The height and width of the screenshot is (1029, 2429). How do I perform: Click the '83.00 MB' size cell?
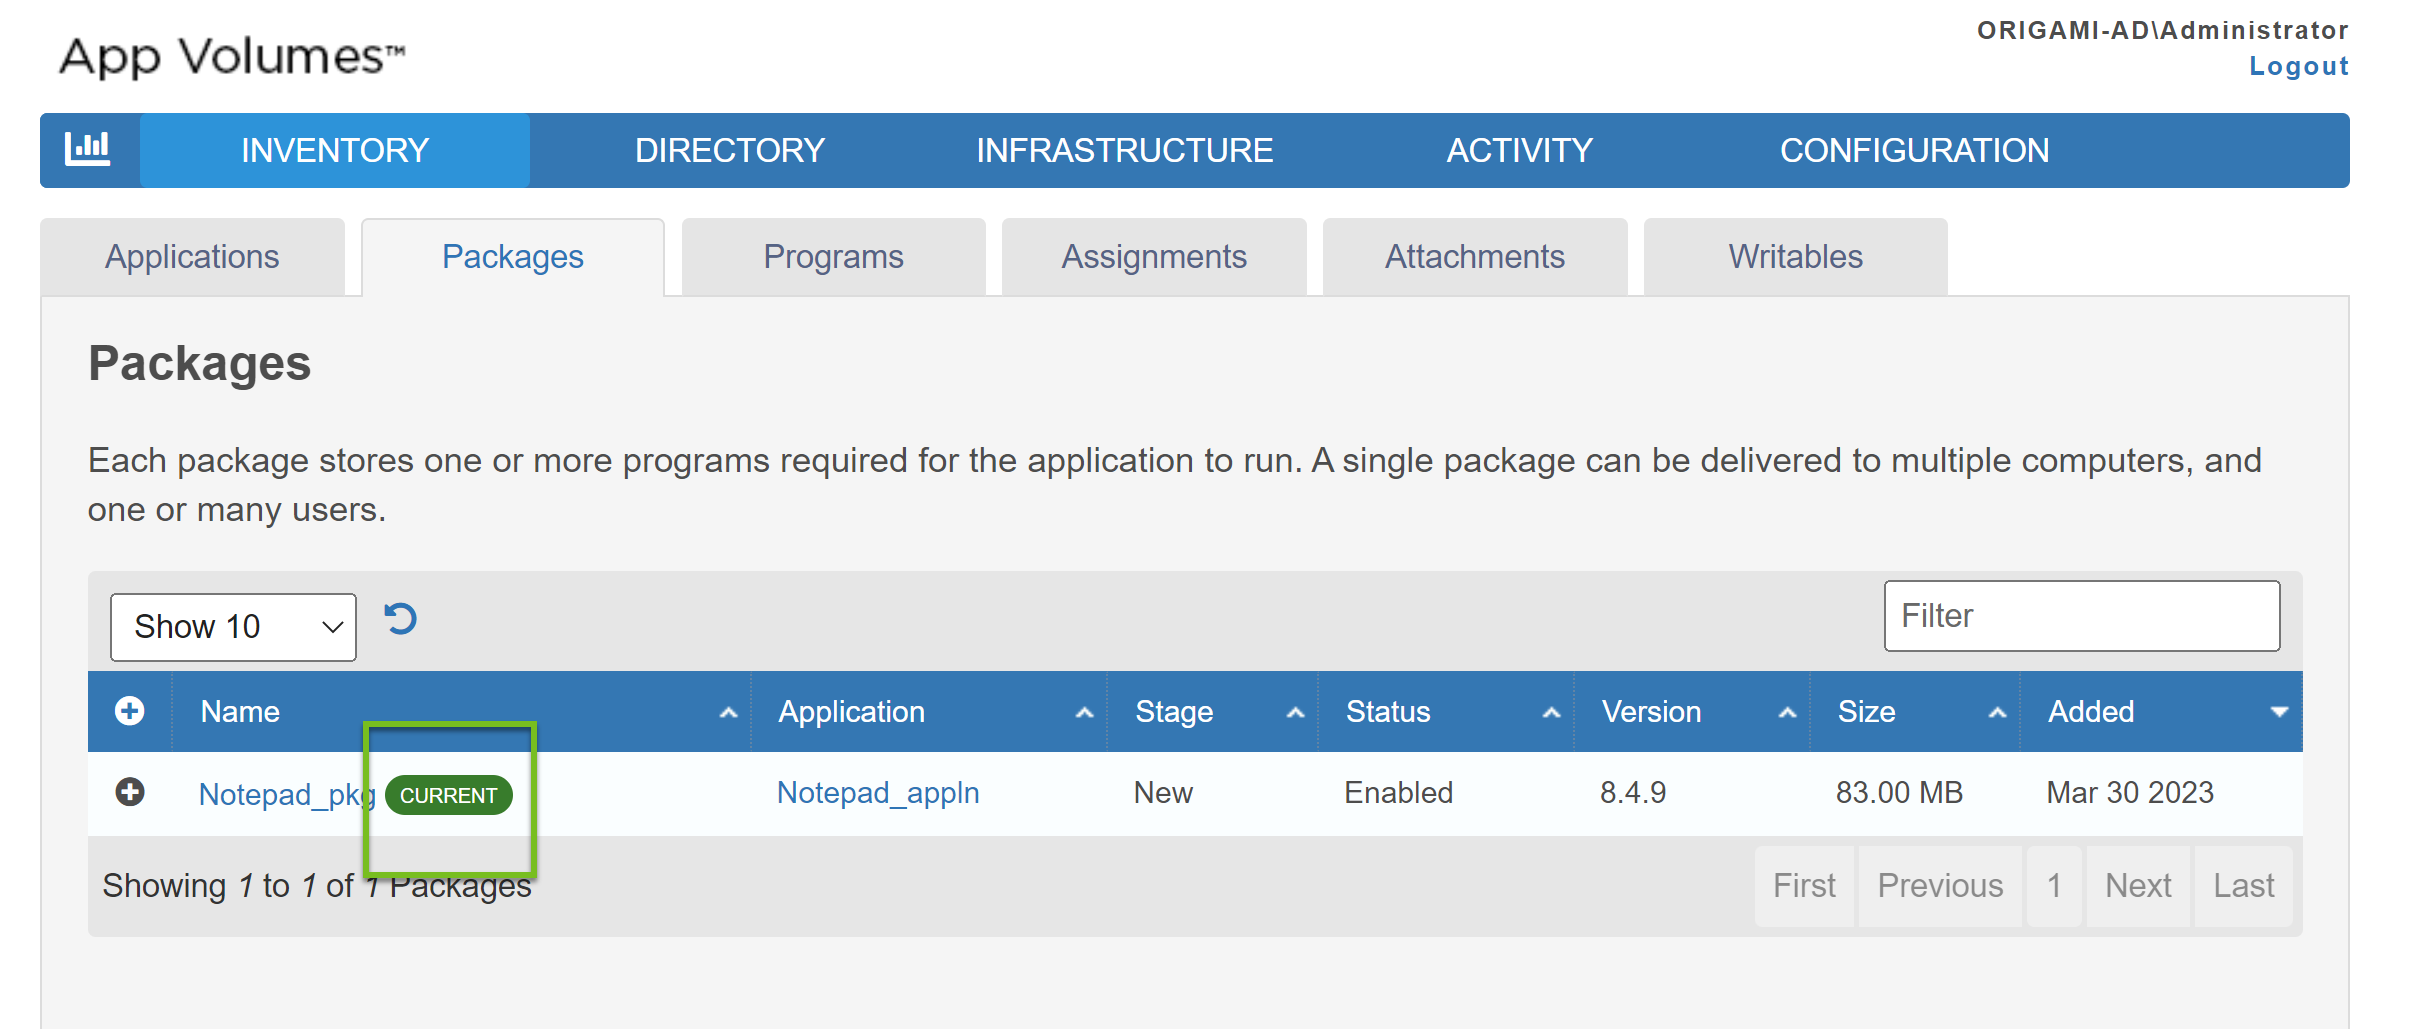[1899, 793]
